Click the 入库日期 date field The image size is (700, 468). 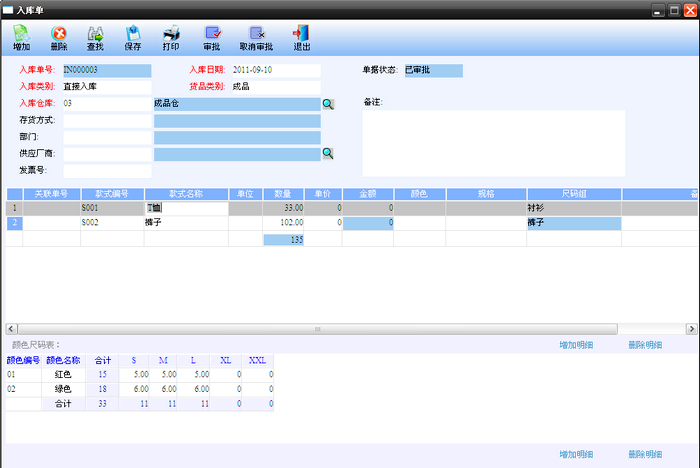click(x=275, y=71)
